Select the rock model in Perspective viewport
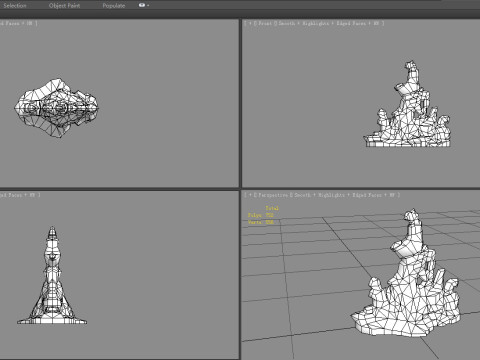Image resolution: width=480 pixels, height=360 pixels. [407, 293]
